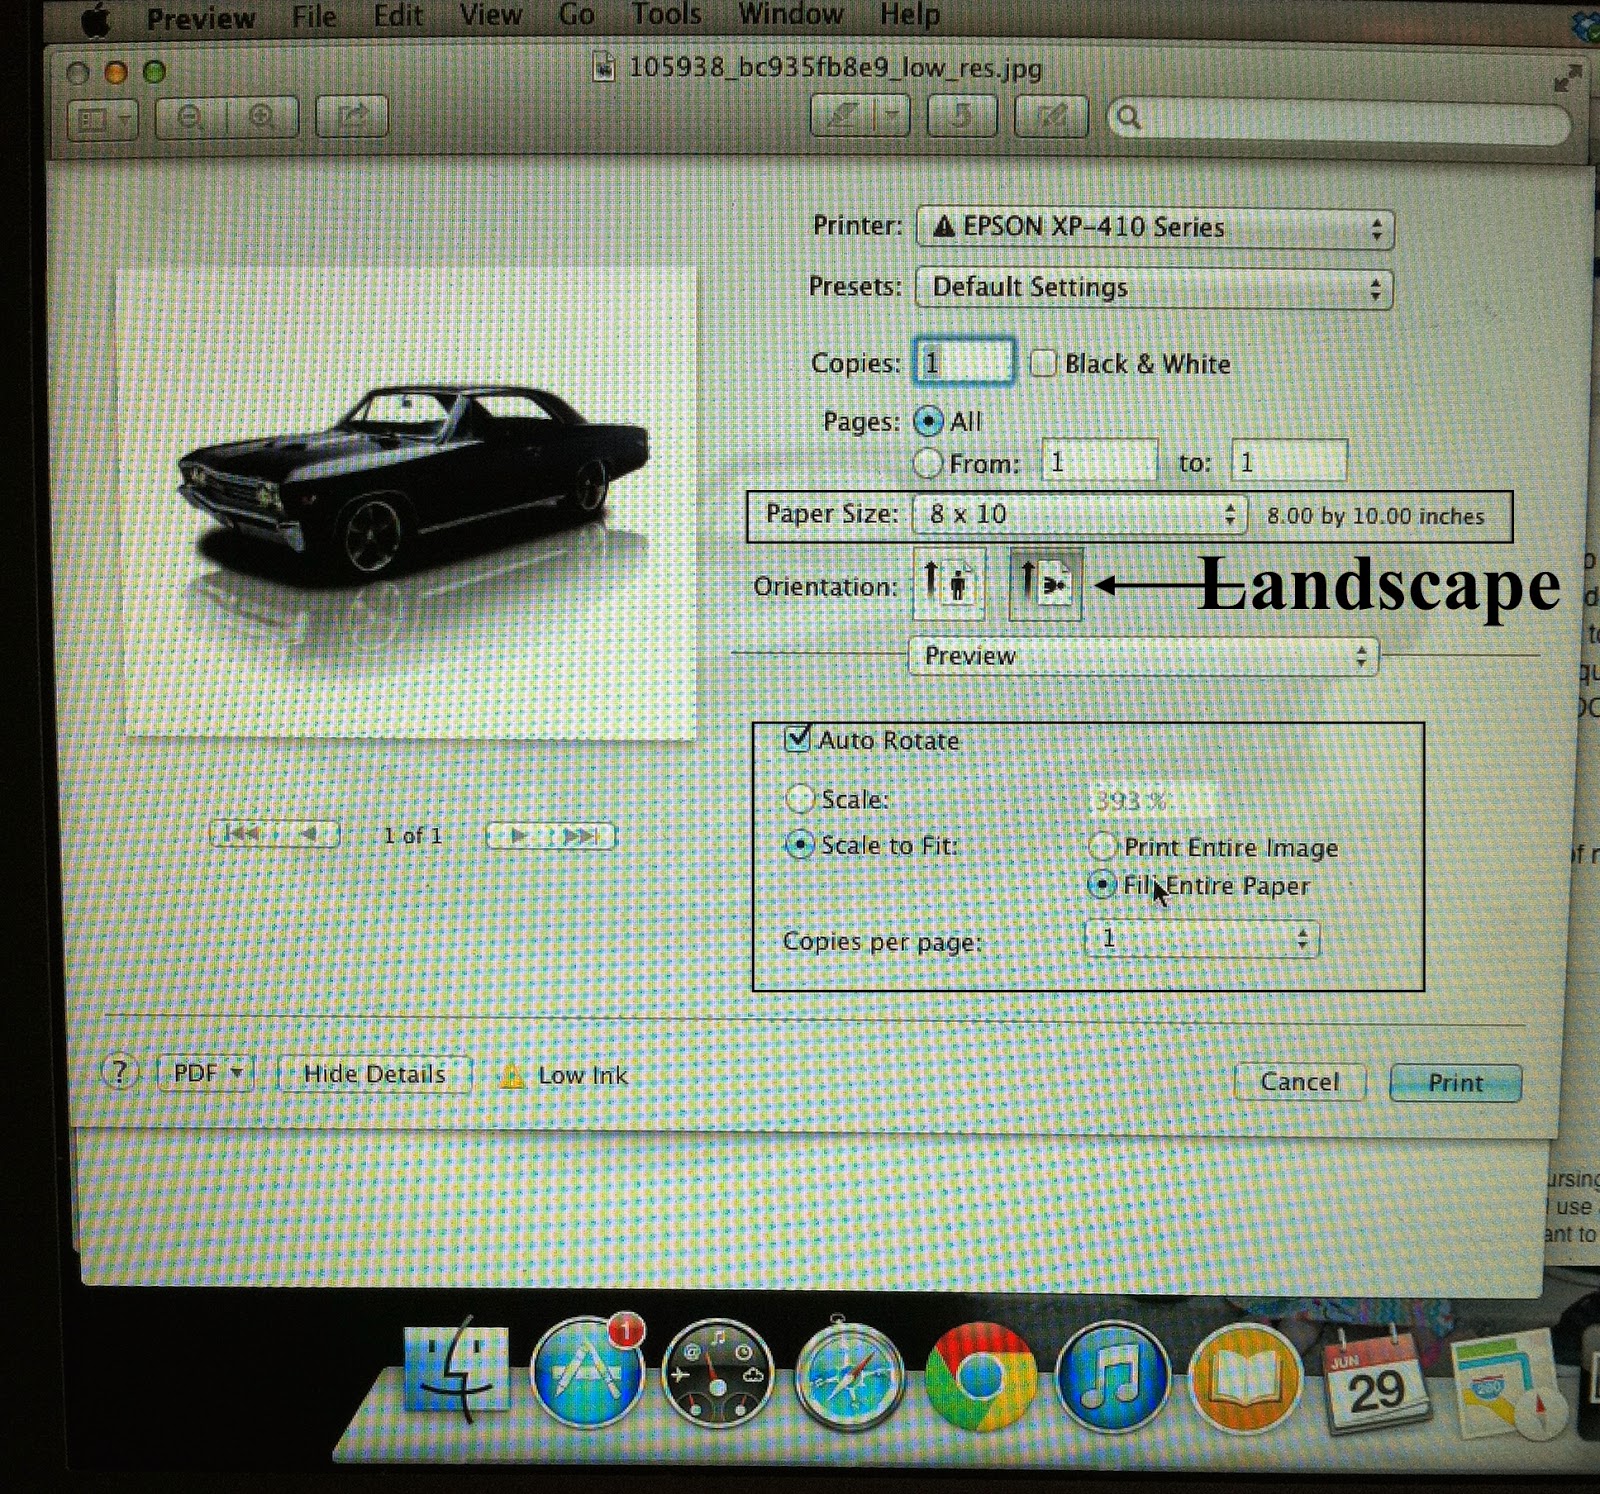The image size is (1600, 1494).
Task: Jump to last page in preview navigation
Action: [x=583, y=836]
